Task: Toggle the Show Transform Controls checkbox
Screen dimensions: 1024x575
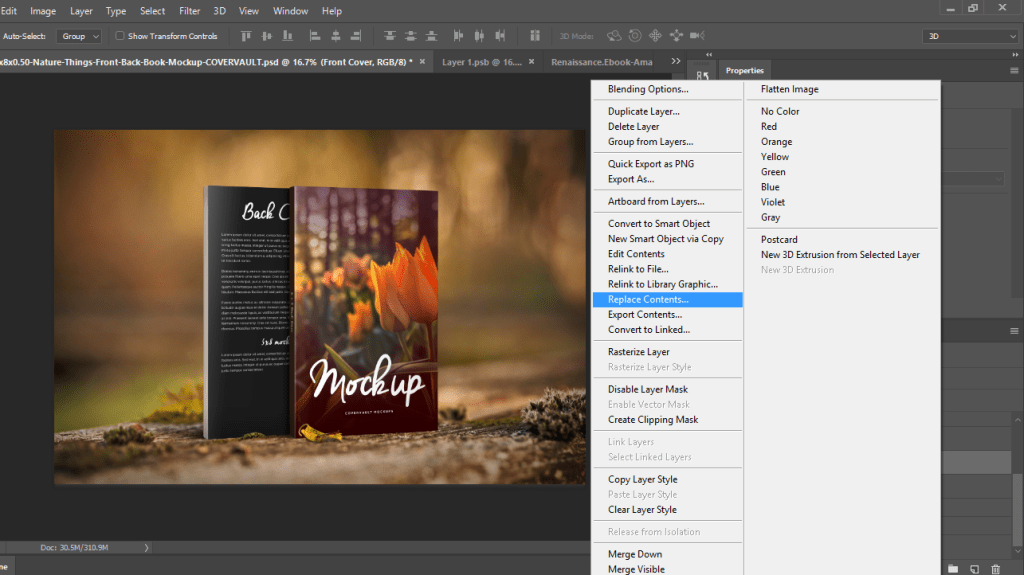Action: coord(120,36)
